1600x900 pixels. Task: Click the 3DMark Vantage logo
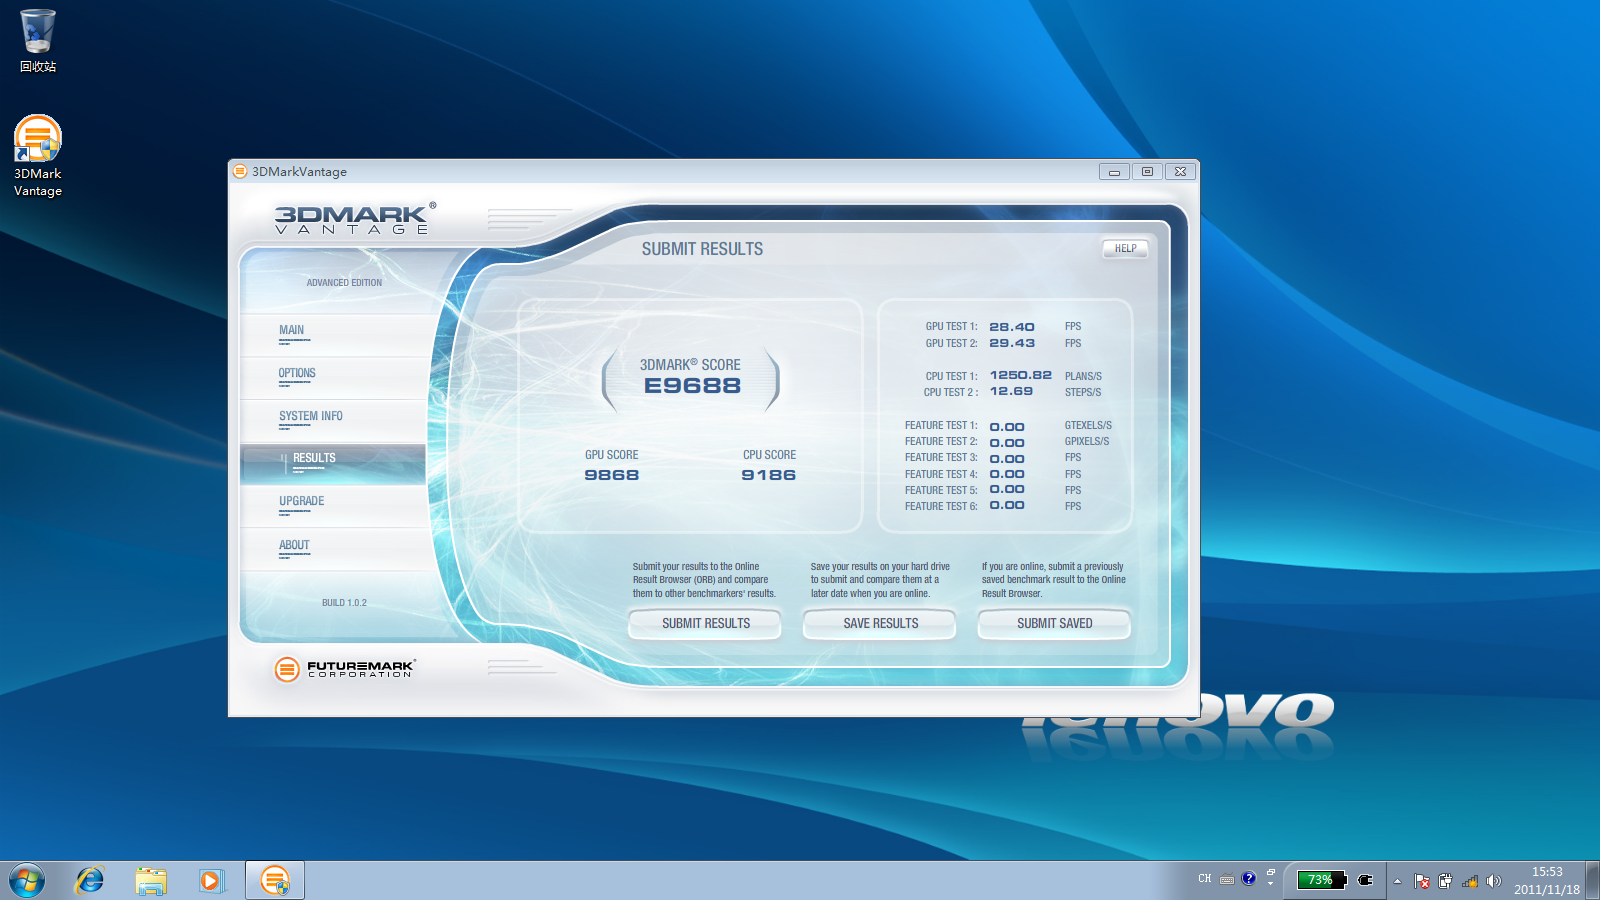(x=355, y=218)
